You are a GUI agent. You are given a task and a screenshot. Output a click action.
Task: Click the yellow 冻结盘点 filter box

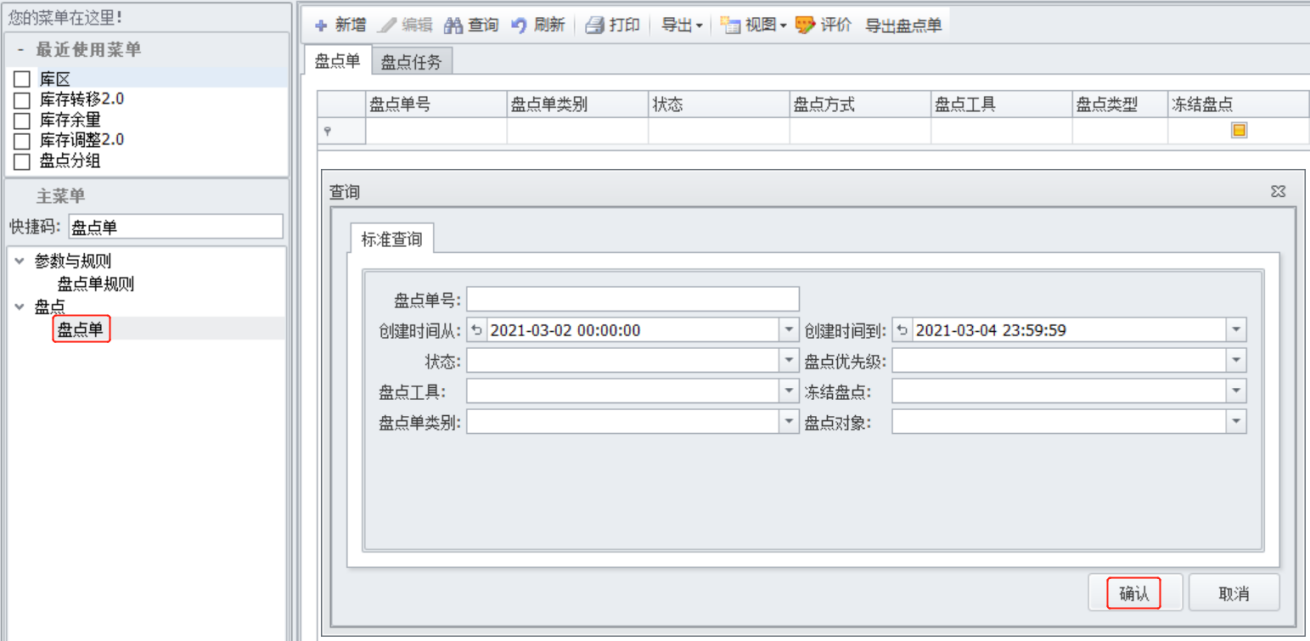pyautogui.click(x=1239, y=130)
